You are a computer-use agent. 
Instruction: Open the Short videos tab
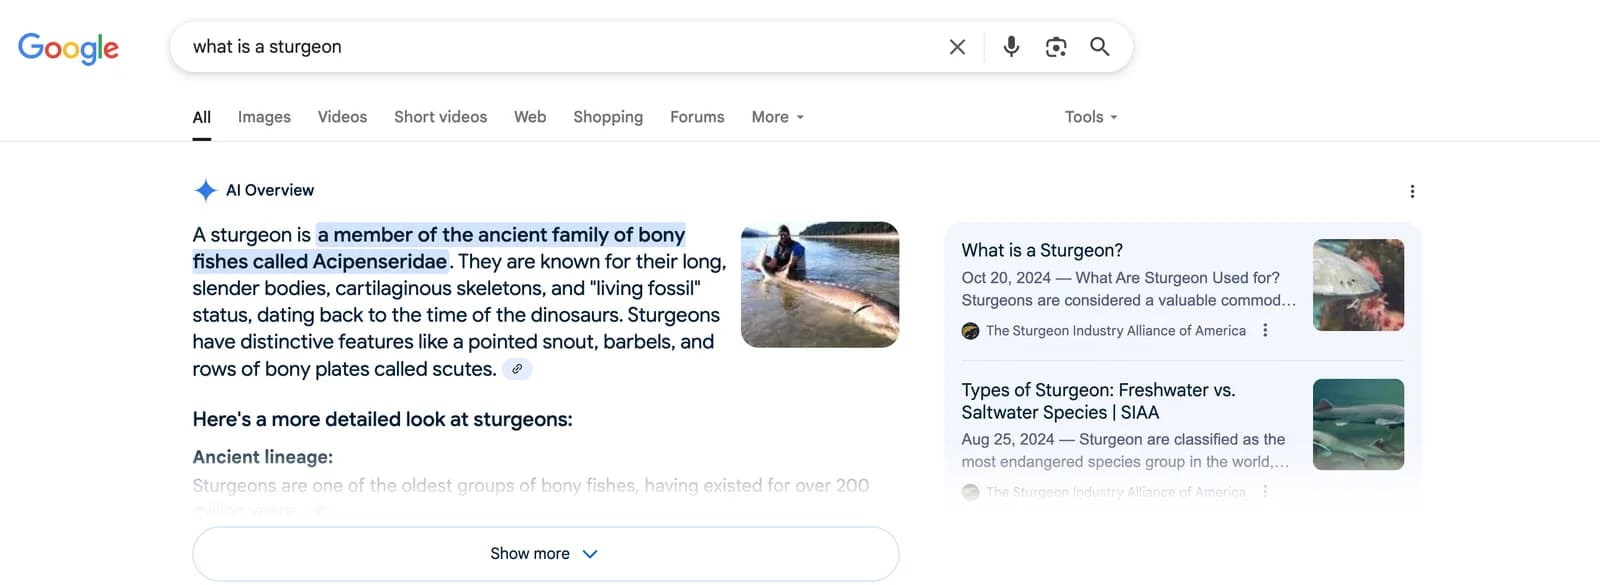pos(440,117)
